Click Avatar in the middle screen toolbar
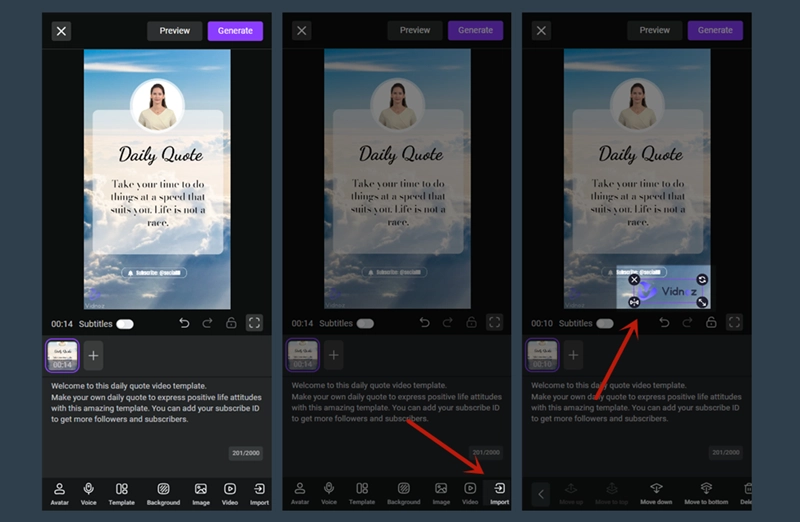Screen dimensions: 800x522 point(299,494)
